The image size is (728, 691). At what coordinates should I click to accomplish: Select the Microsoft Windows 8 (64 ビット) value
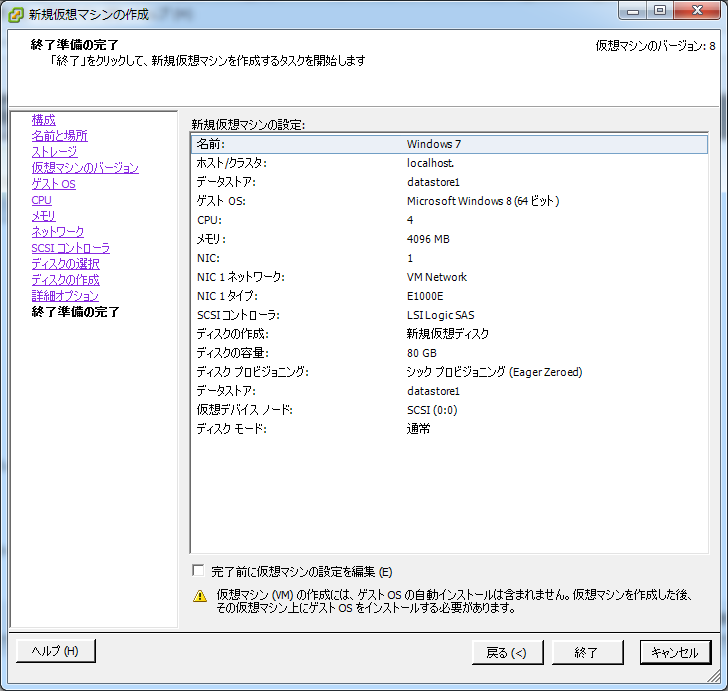[x=483, y=201]
